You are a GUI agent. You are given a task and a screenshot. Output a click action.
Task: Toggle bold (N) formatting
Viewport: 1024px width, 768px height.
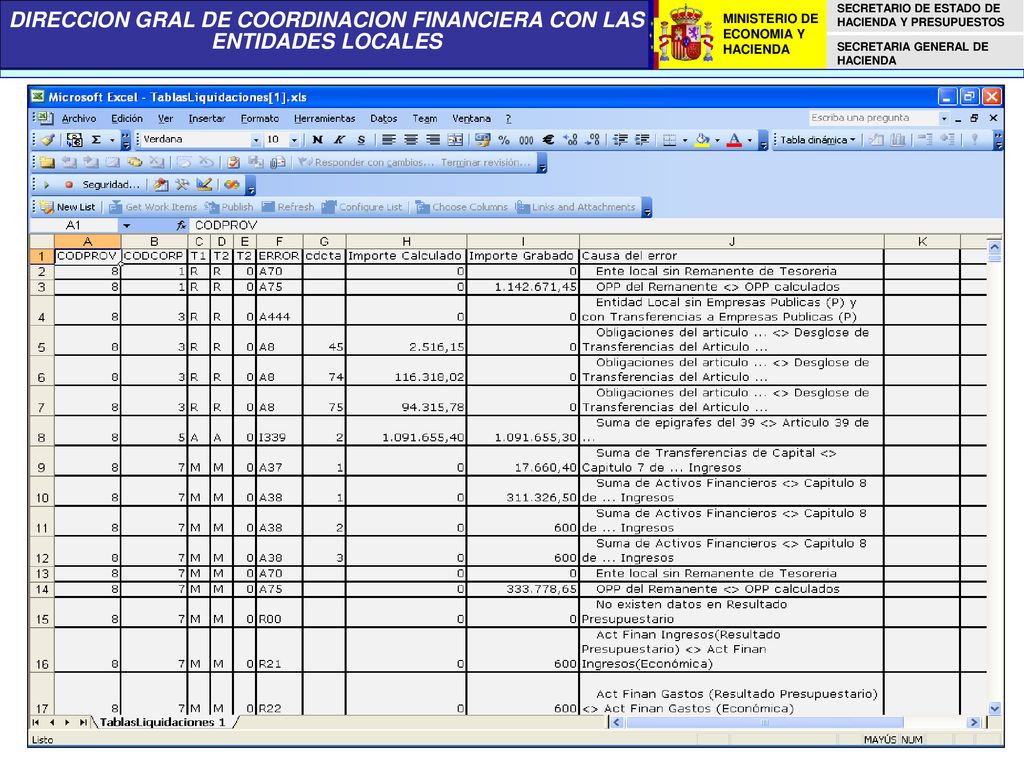click(317, 140)
